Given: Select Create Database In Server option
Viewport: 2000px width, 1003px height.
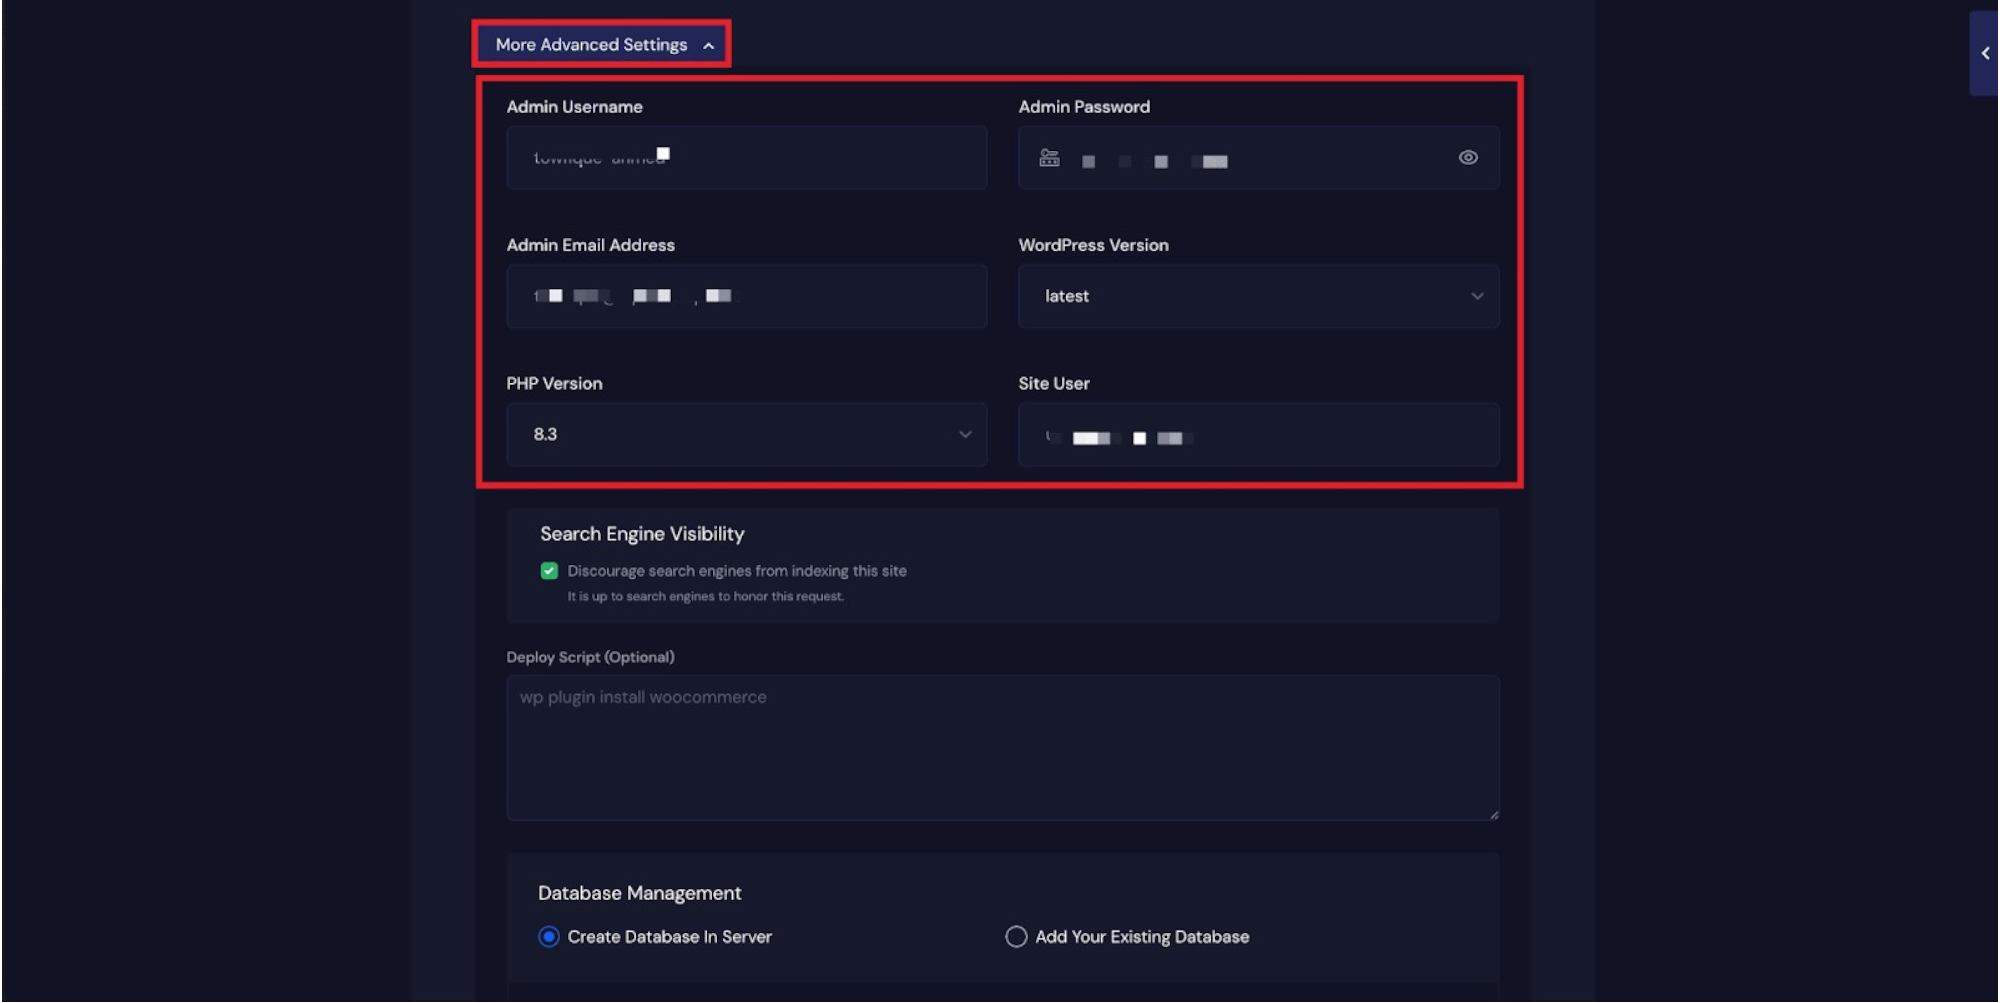Looking at the screenshot, I should coord(547,937).
